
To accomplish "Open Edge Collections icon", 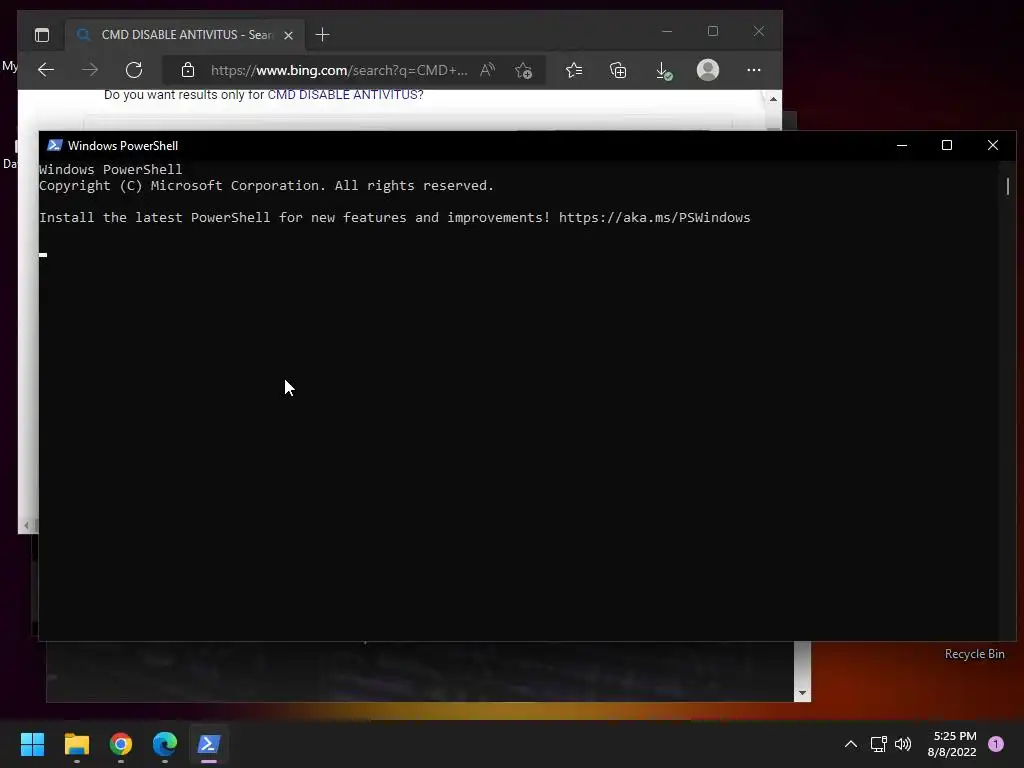I will click(618, 70).
